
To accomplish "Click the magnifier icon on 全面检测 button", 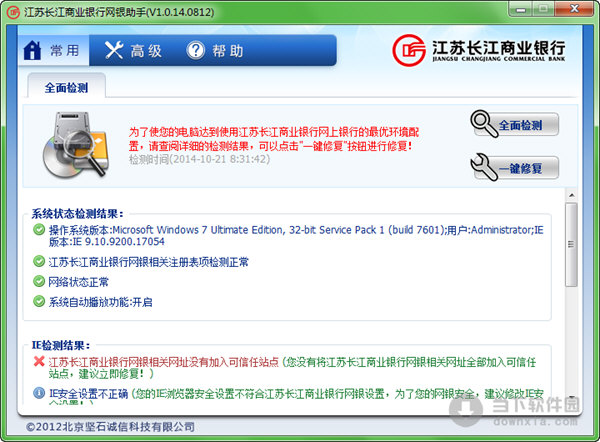I will click(x=484, y=123).
